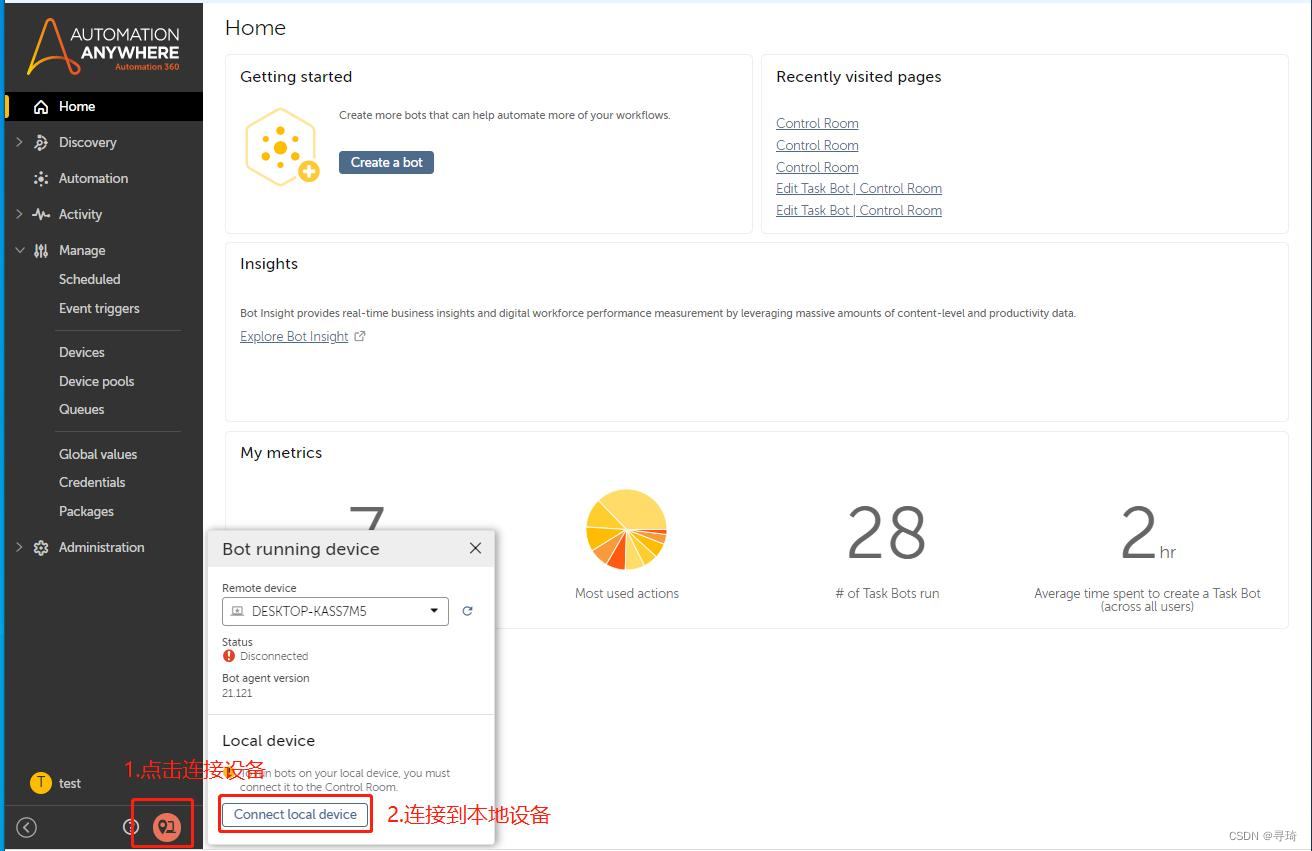
Task: Open third Control Room recent link
Action: coord(817,168)
